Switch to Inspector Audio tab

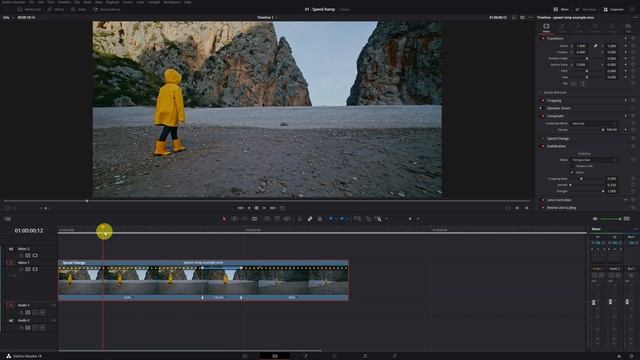(x=562, y=28)
